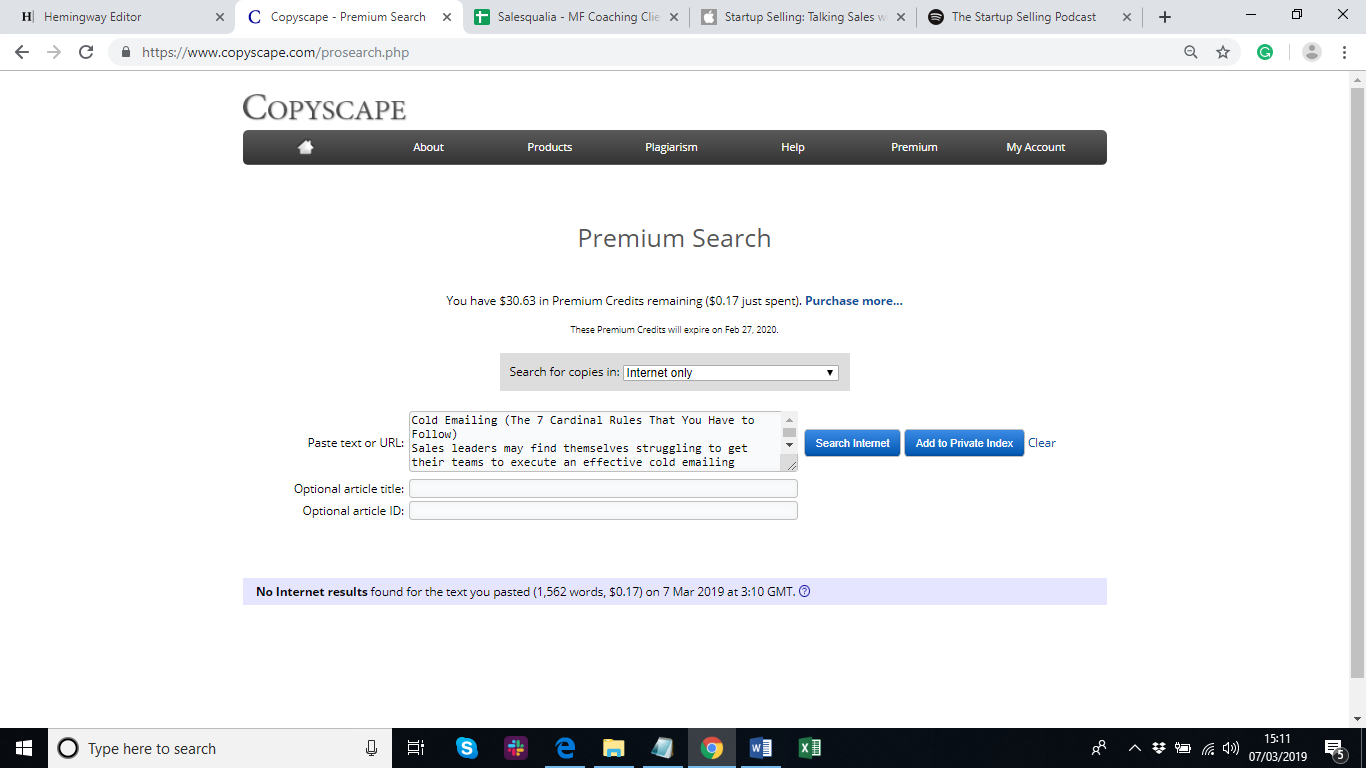Image resolution: width=1366 pixels, height=768 pixels.
Task: Open Microsoft Edge from the taskbar
Action: point(565,748)
